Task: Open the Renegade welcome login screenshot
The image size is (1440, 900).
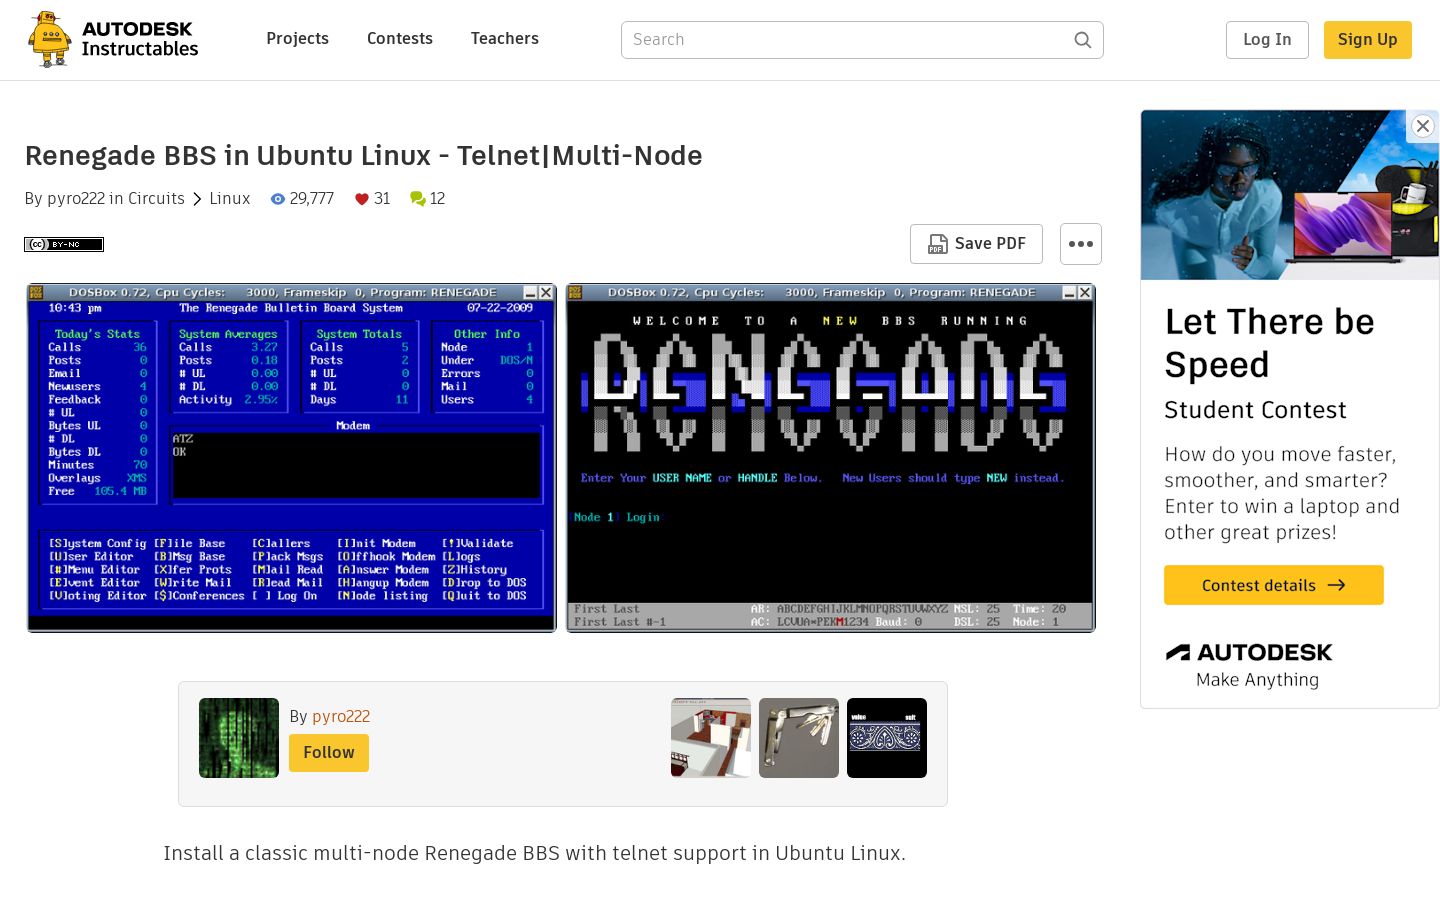Action: click(x=831, y=458)
